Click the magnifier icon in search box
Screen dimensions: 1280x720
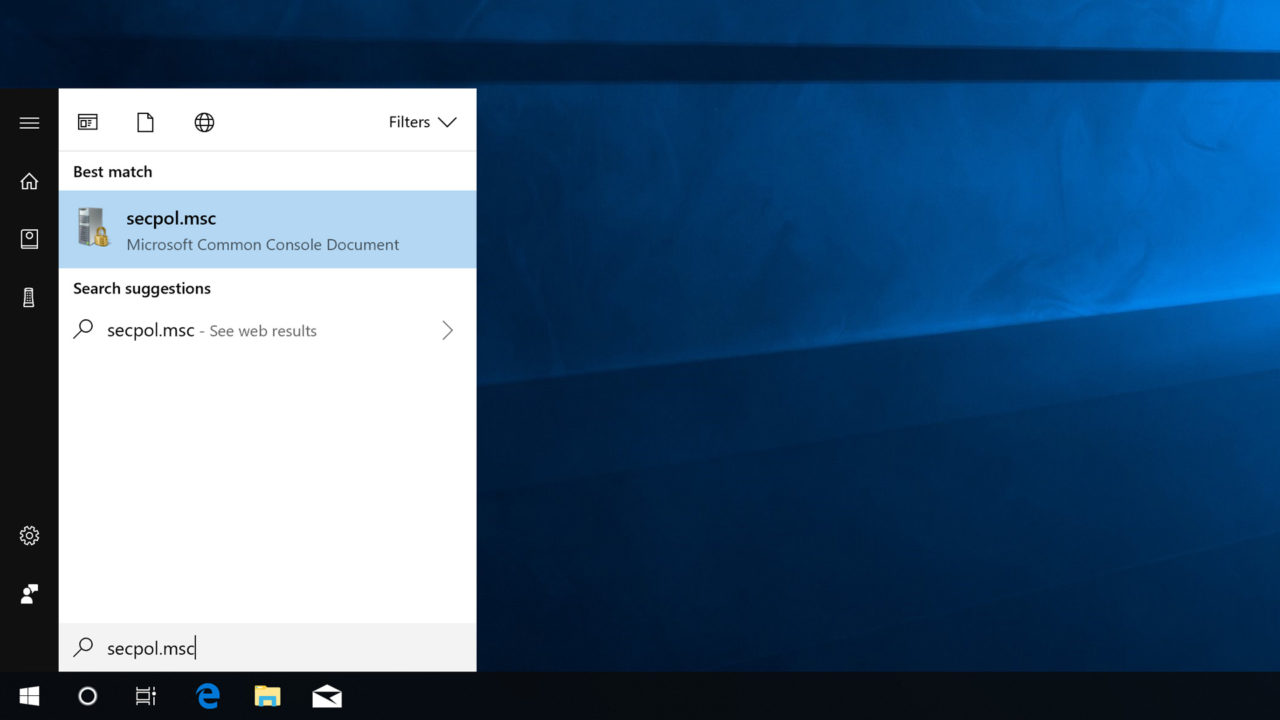(84, 647)
